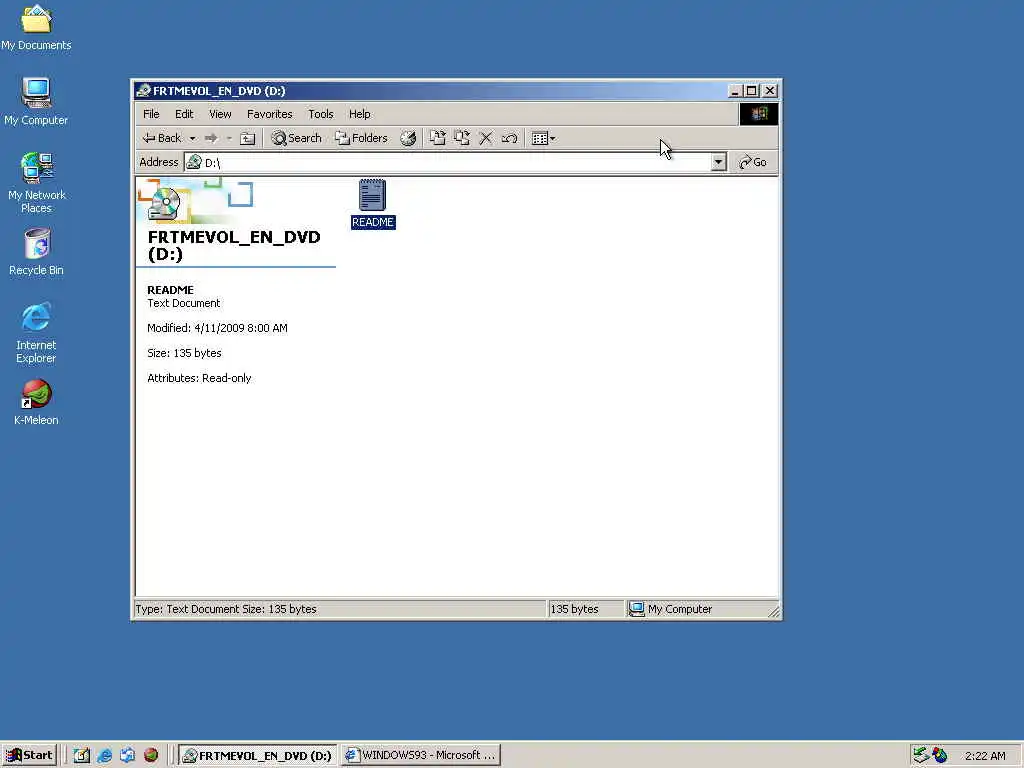
Task: Maximize the FRTMEVOL_EN_DVD window
Action: point(752,91)
